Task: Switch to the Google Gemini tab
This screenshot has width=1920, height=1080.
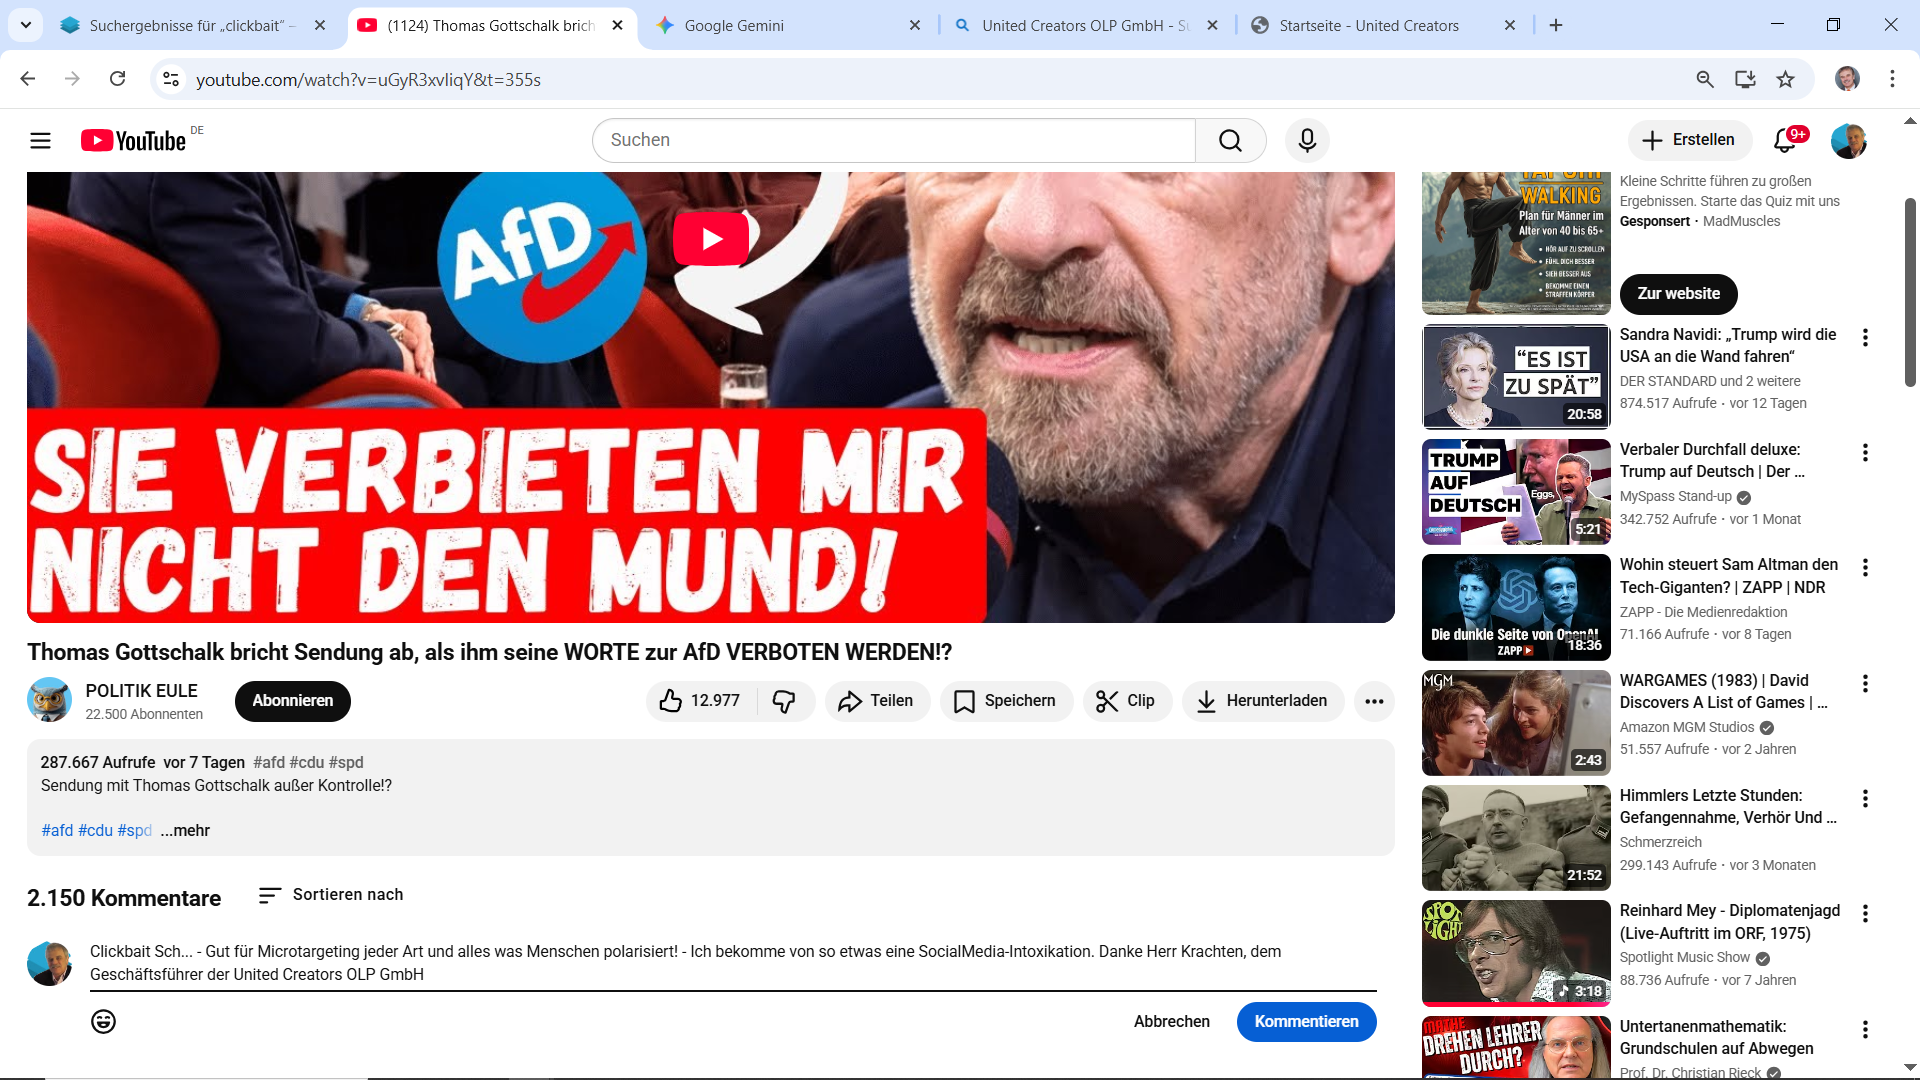Action: point(734,25)
